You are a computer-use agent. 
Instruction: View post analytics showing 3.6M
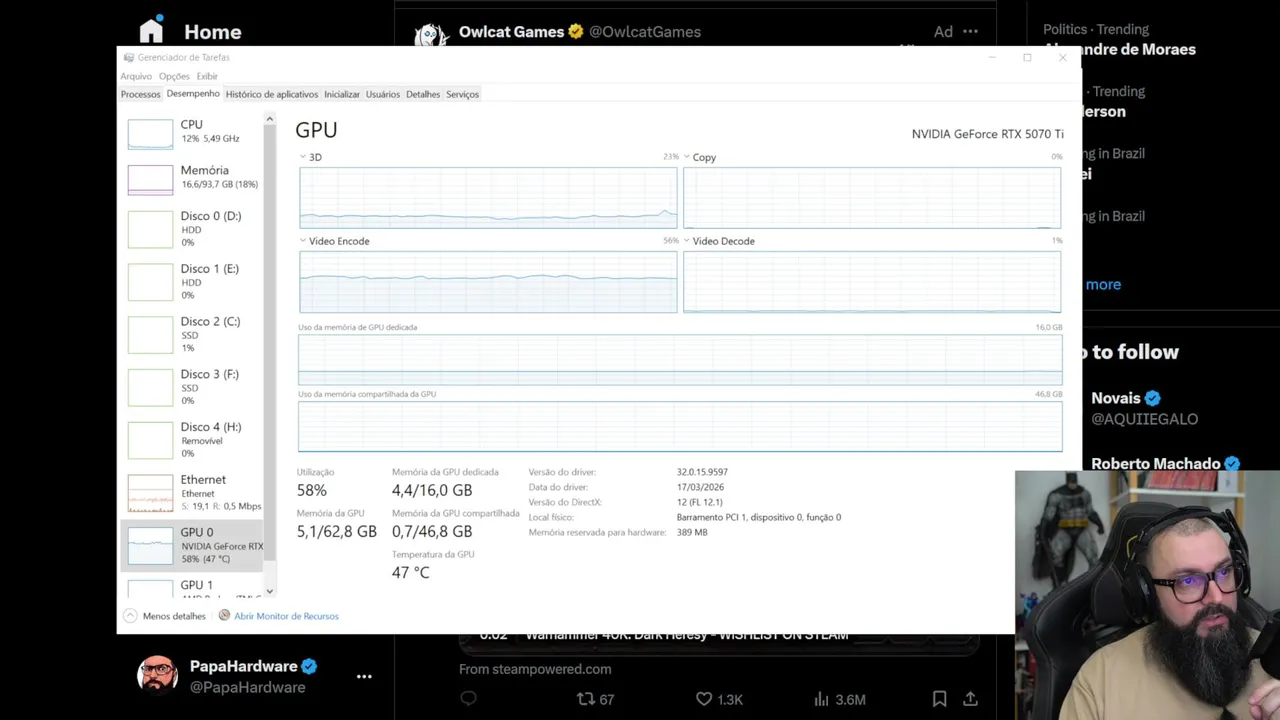[840, 699]
